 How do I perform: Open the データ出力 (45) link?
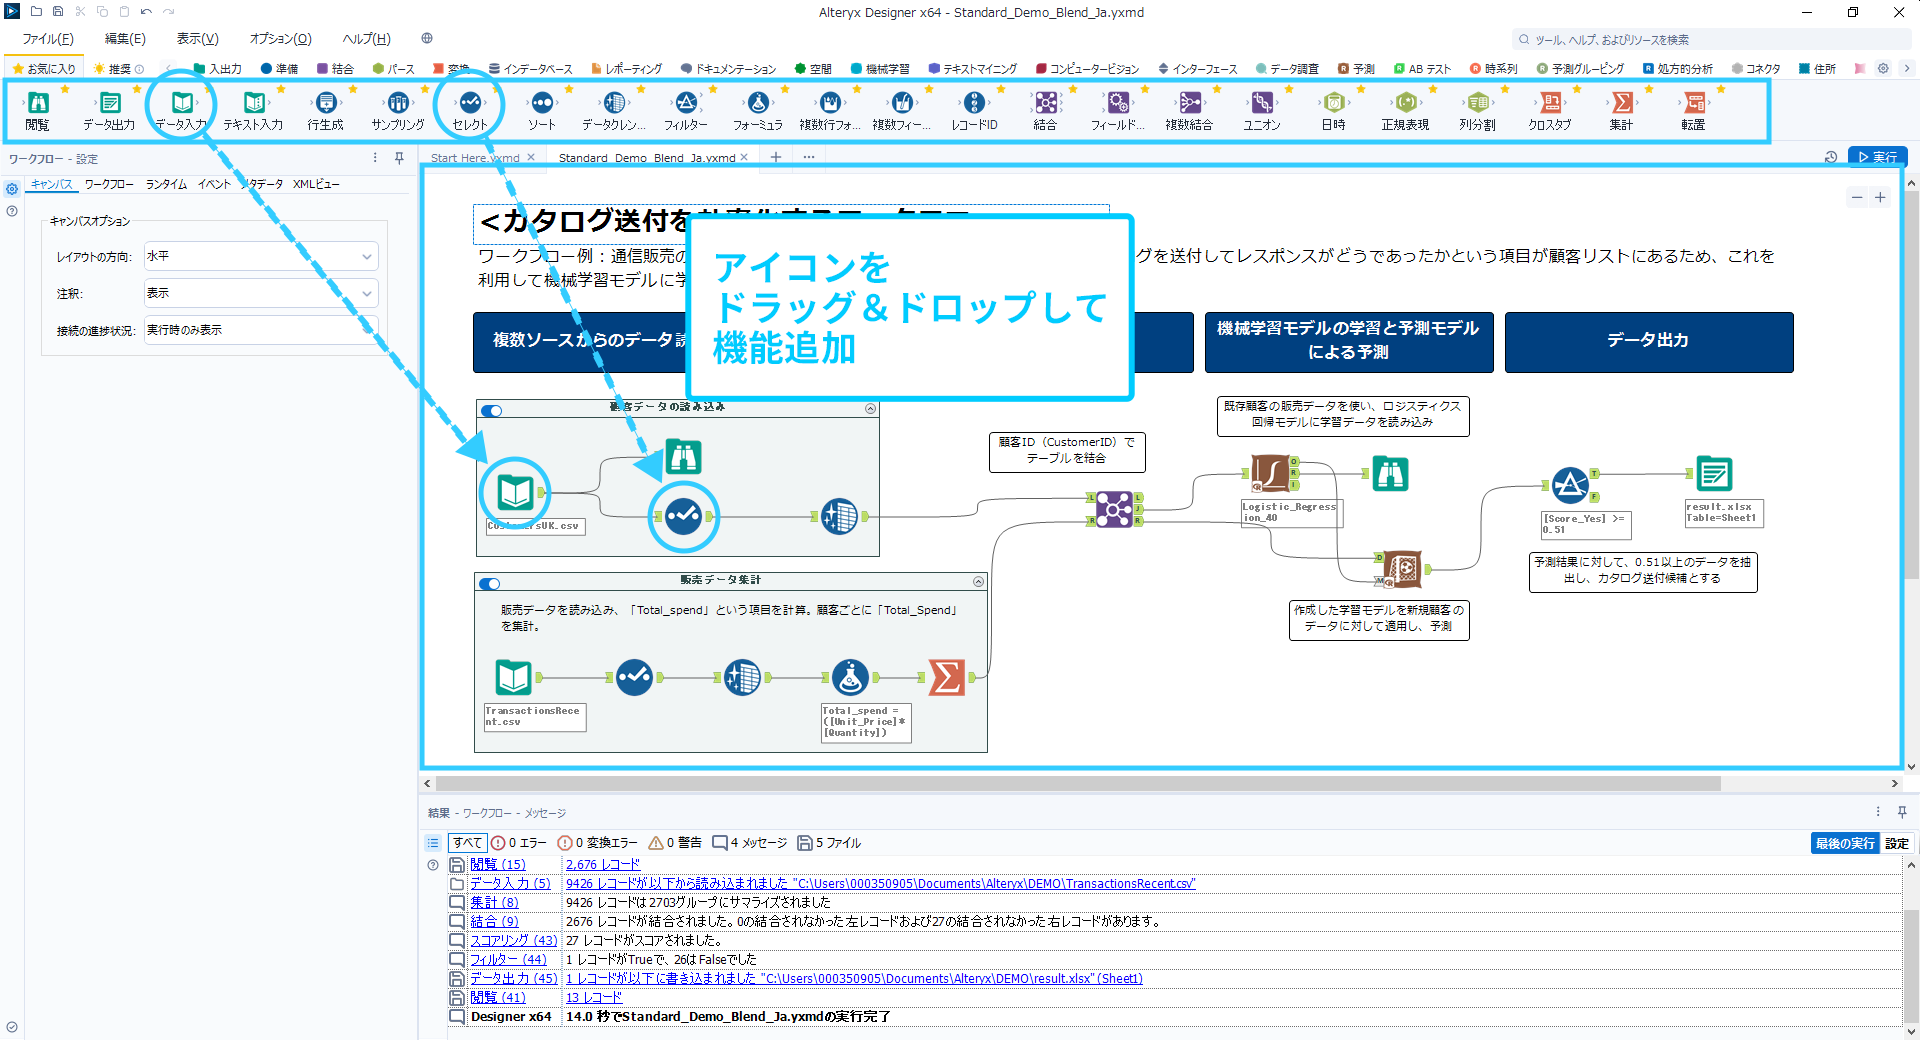coord(513,978)
